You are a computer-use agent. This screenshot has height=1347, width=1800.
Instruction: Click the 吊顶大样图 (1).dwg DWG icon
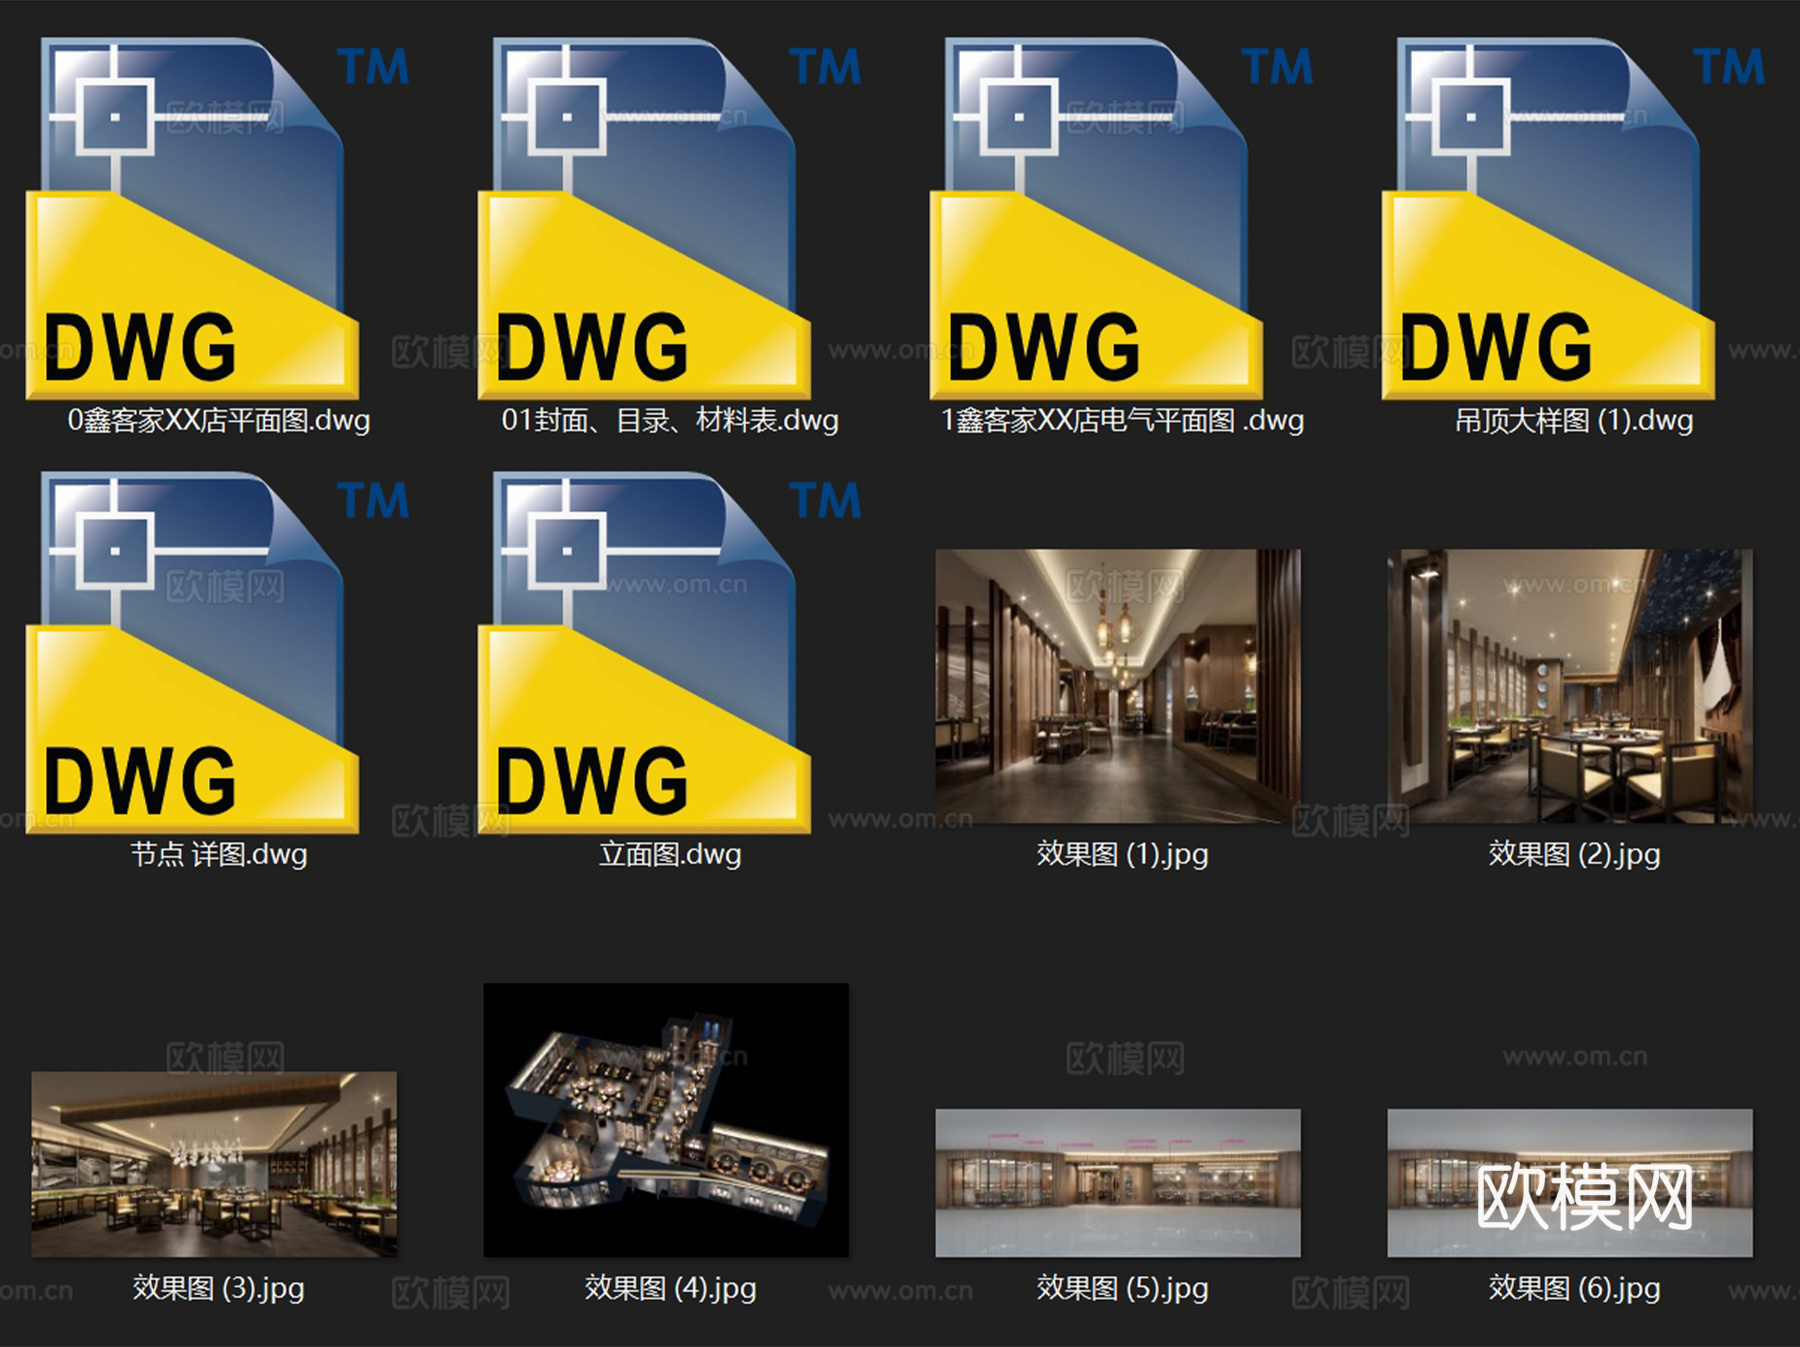[x=1548, y=218]
